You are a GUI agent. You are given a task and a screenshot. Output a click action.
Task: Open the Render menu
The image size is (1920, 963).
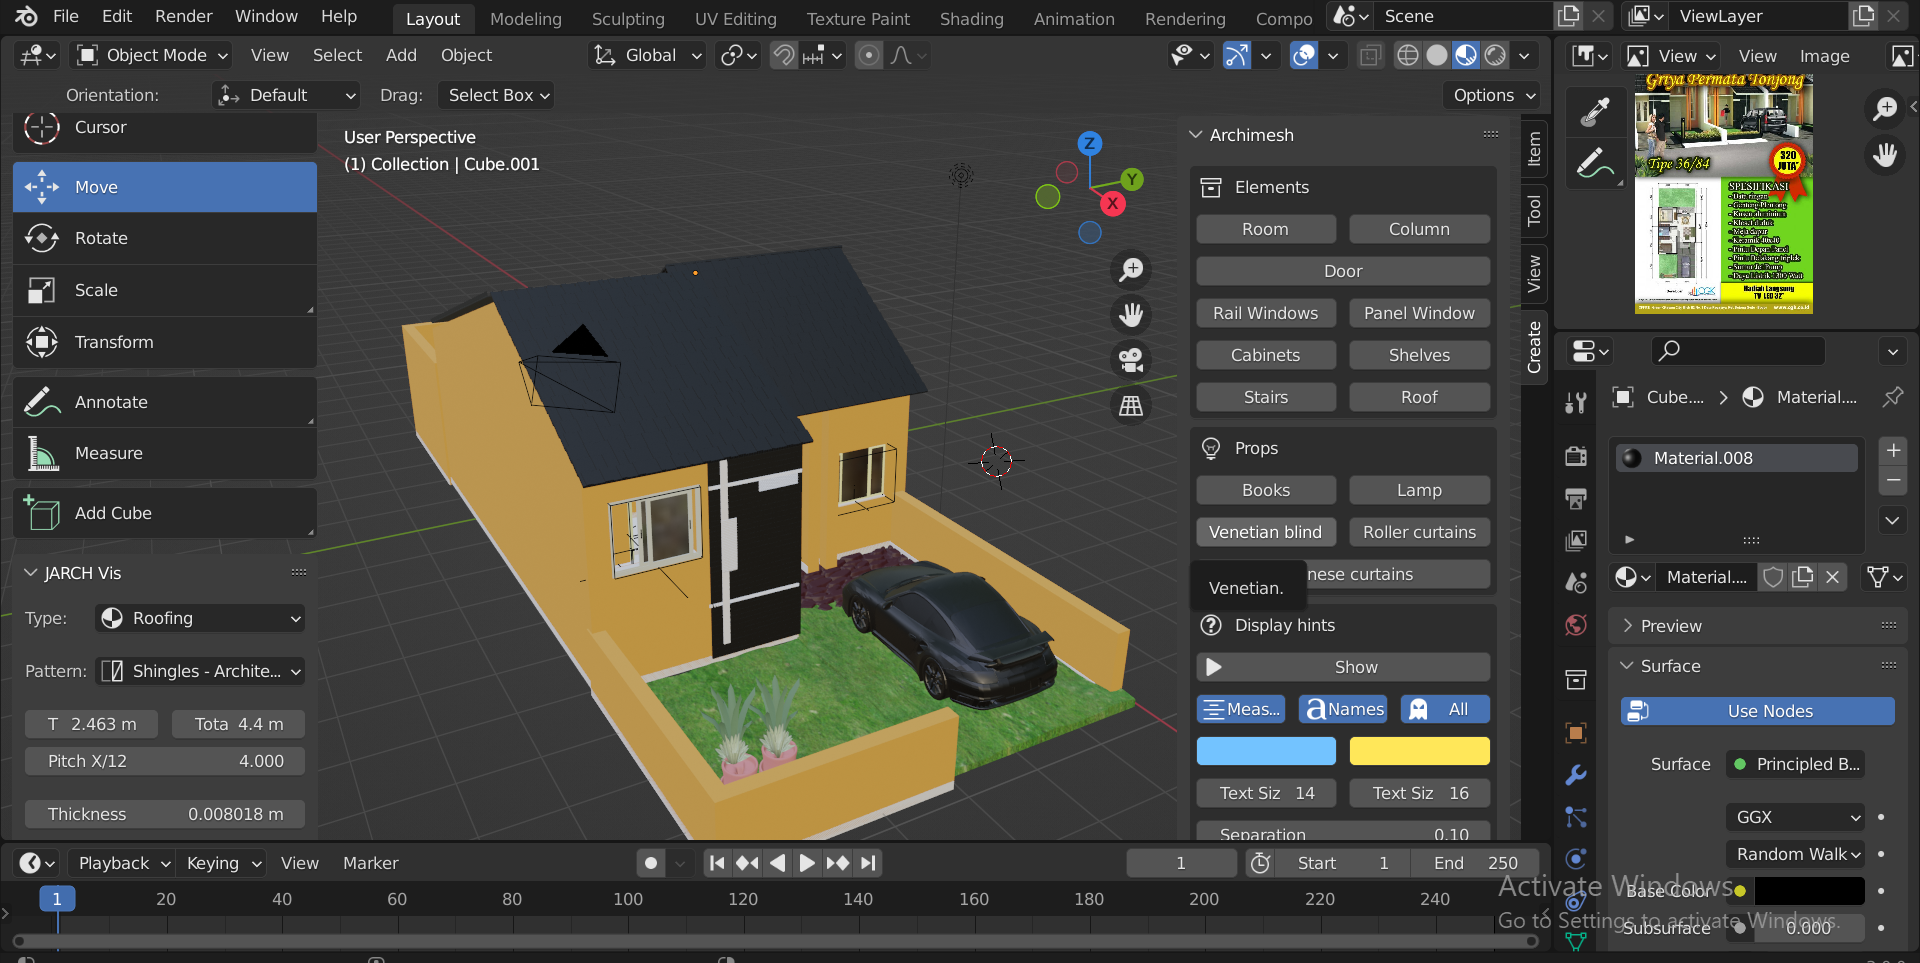[183, 16]
